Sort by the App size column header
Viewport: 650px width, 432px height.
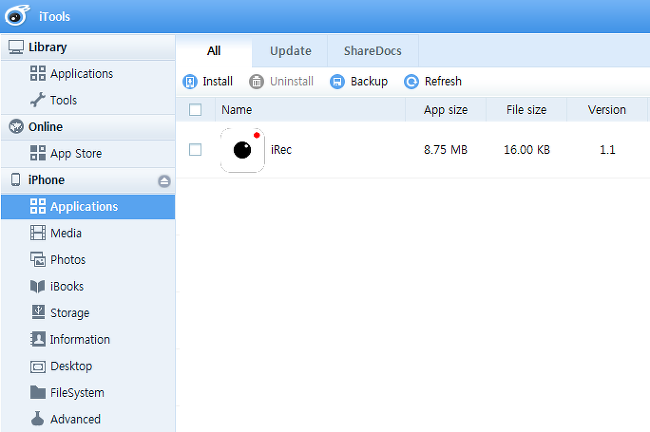[446, 110]
